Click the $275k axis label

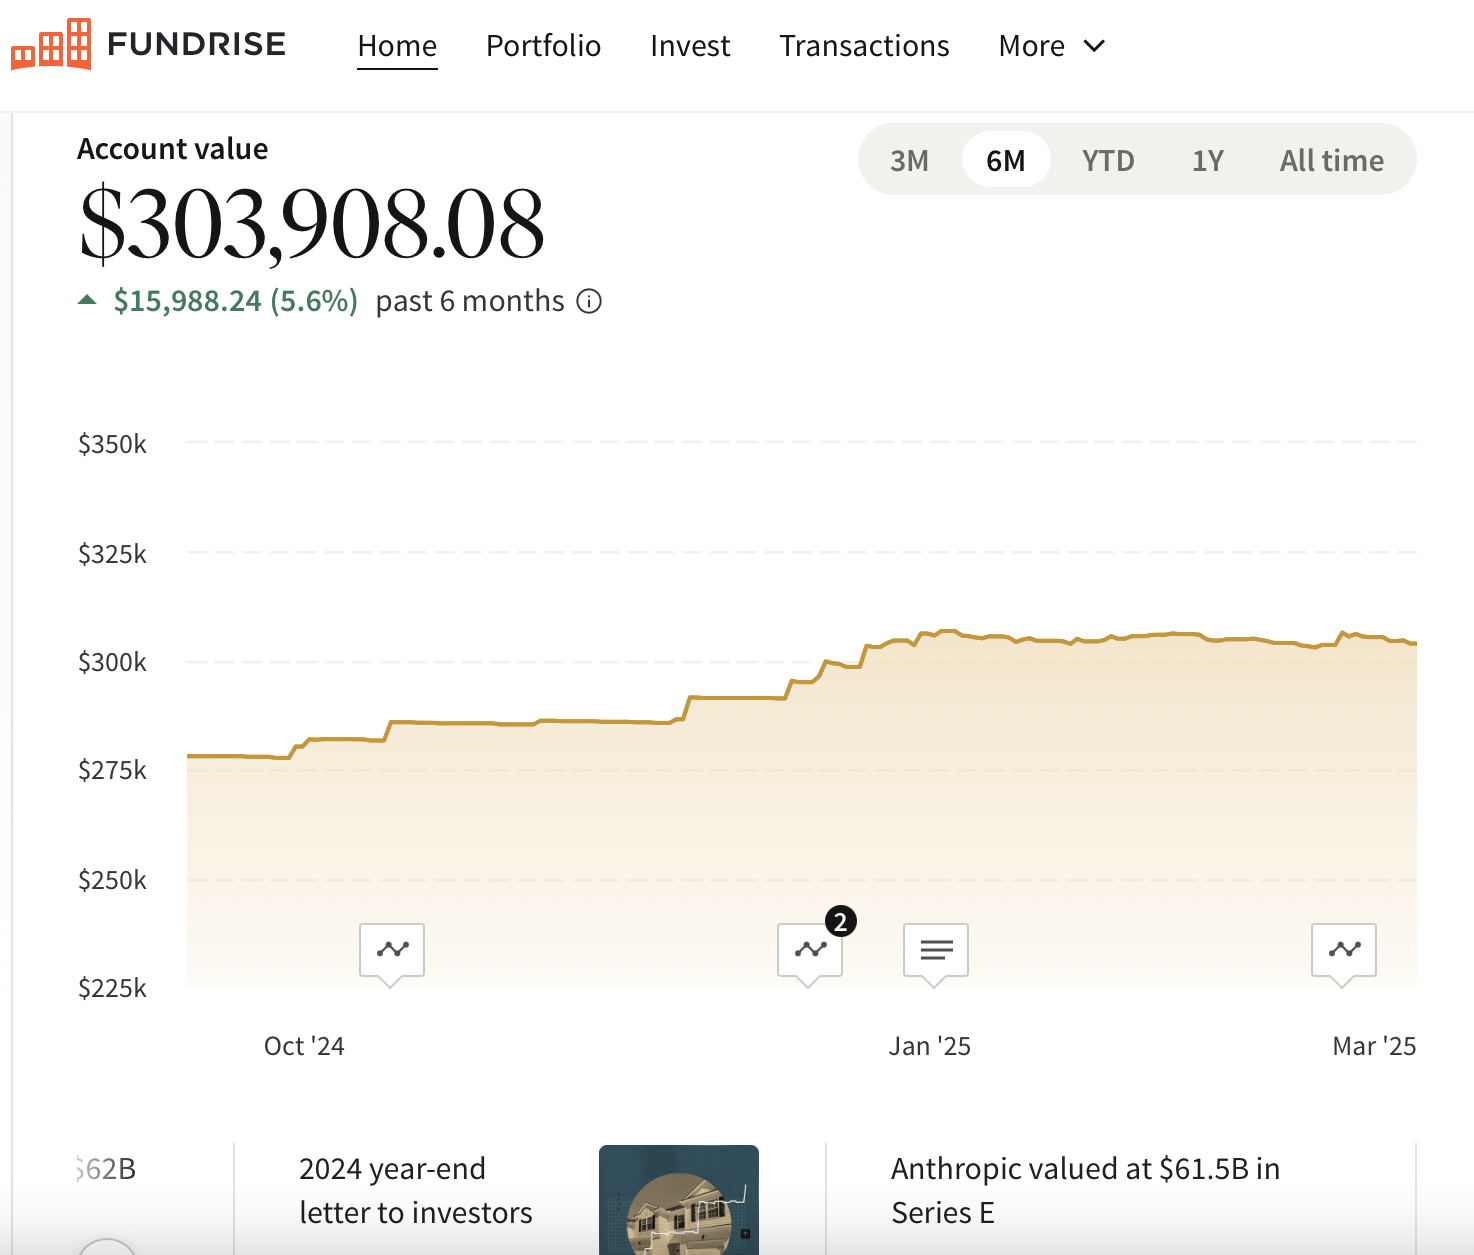(113, 770)
